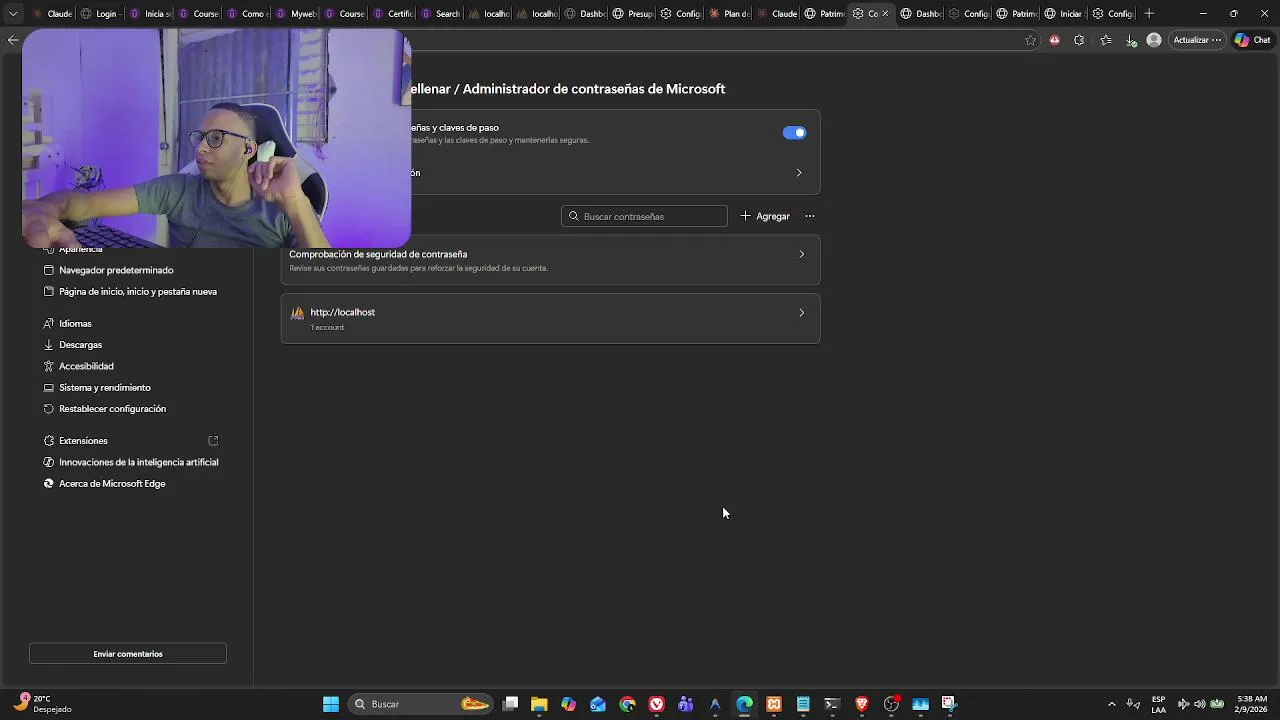Switch to the Presup tab
This screenshot has height=720, width=1280.
[633, 14]
